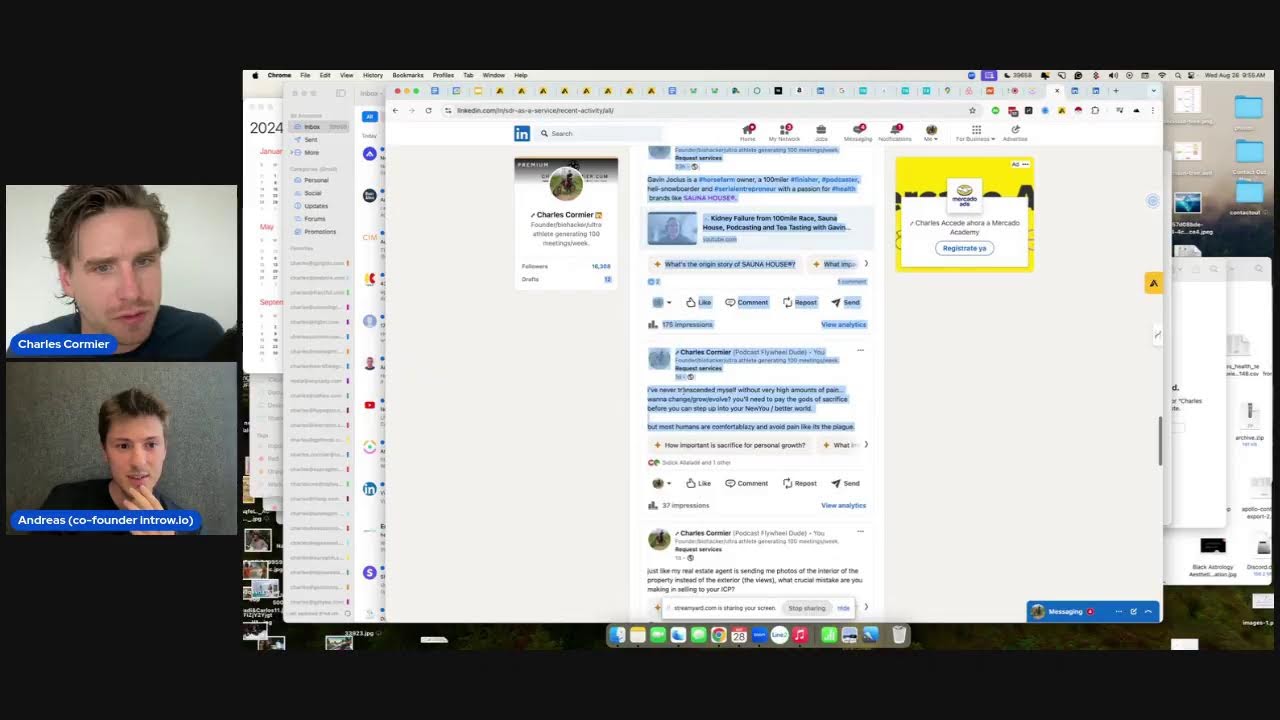Comment on the 175 impressions post
This screenshot has height=720, width=1280.
click(x=747, y=302)
